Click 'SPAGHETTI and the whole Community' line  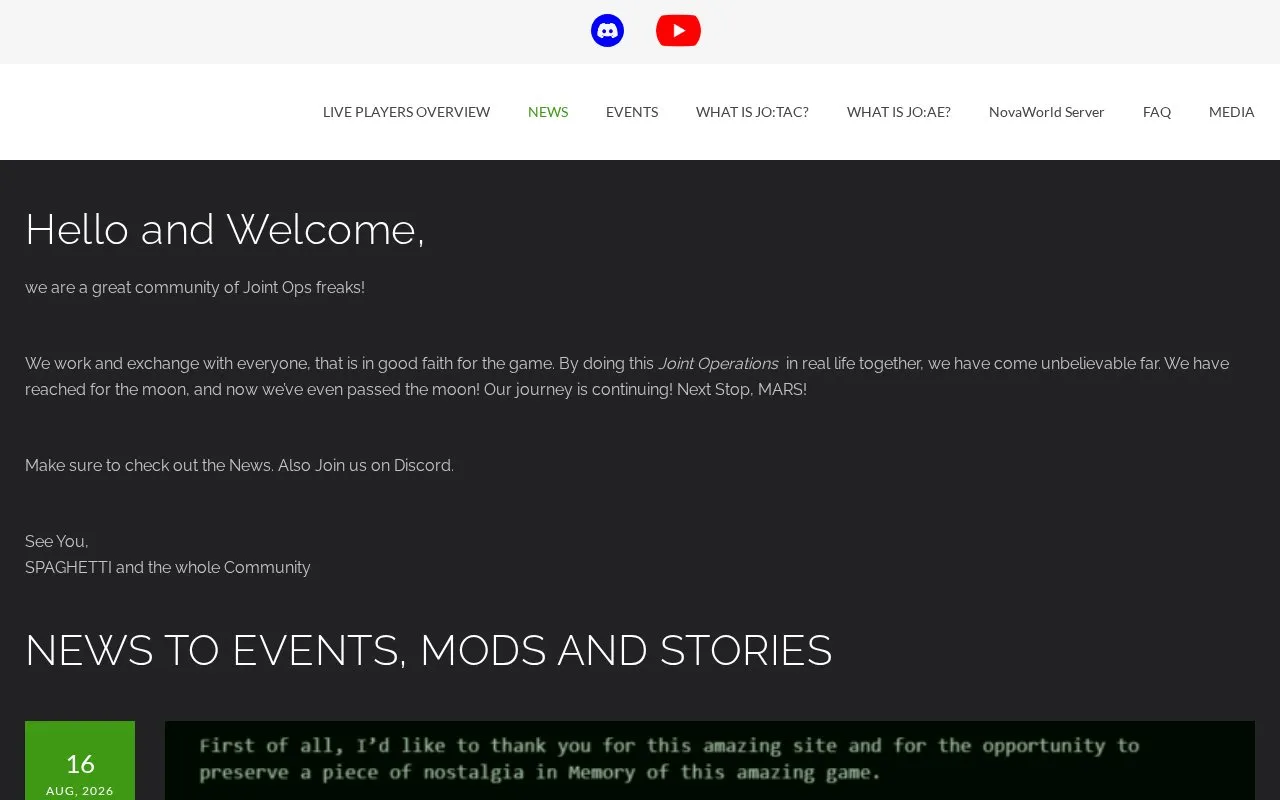pyautogui.click(x=168, y=568)
